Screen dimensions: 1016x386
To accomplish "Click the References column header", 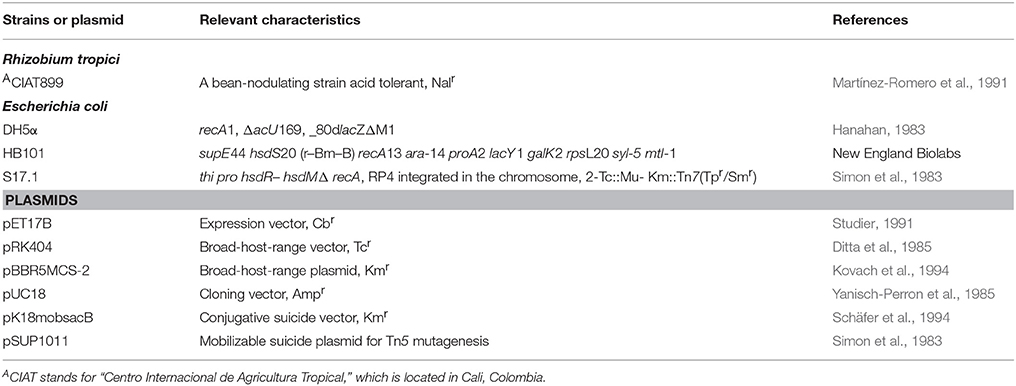I will point(870,20).
